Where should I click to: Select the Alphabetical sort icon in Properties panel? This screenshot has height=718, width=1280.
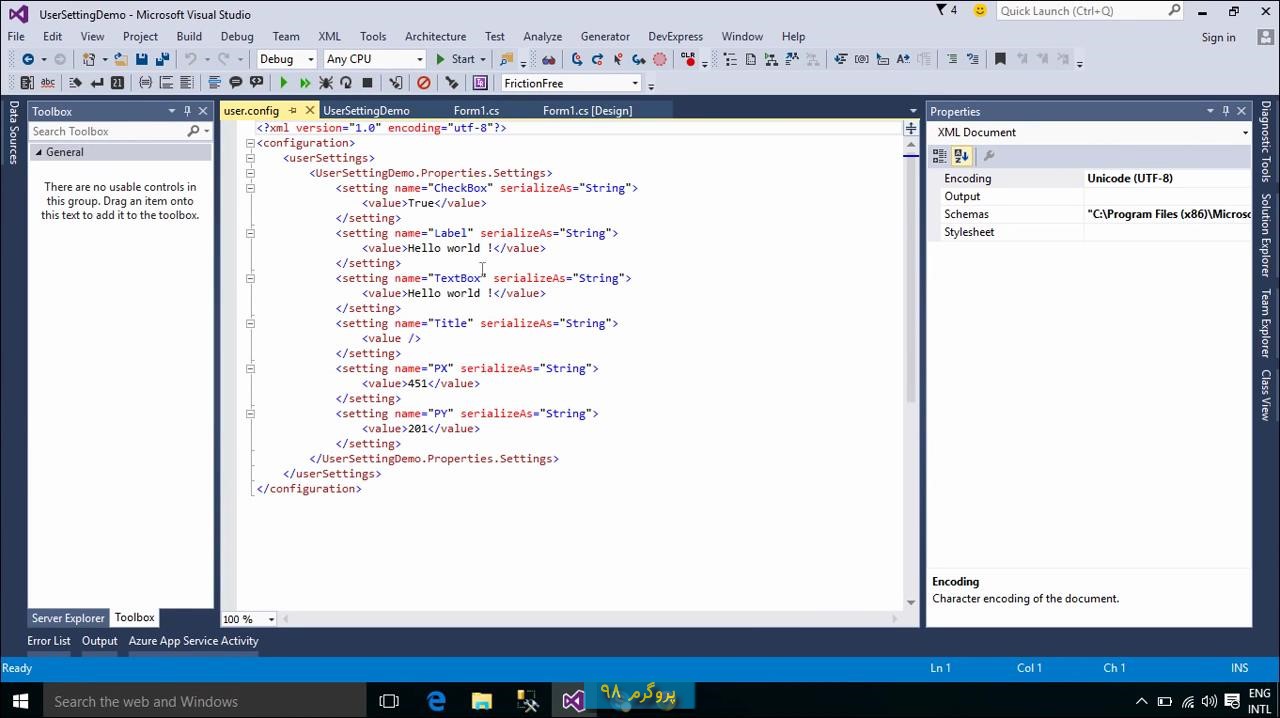(961, 155)
